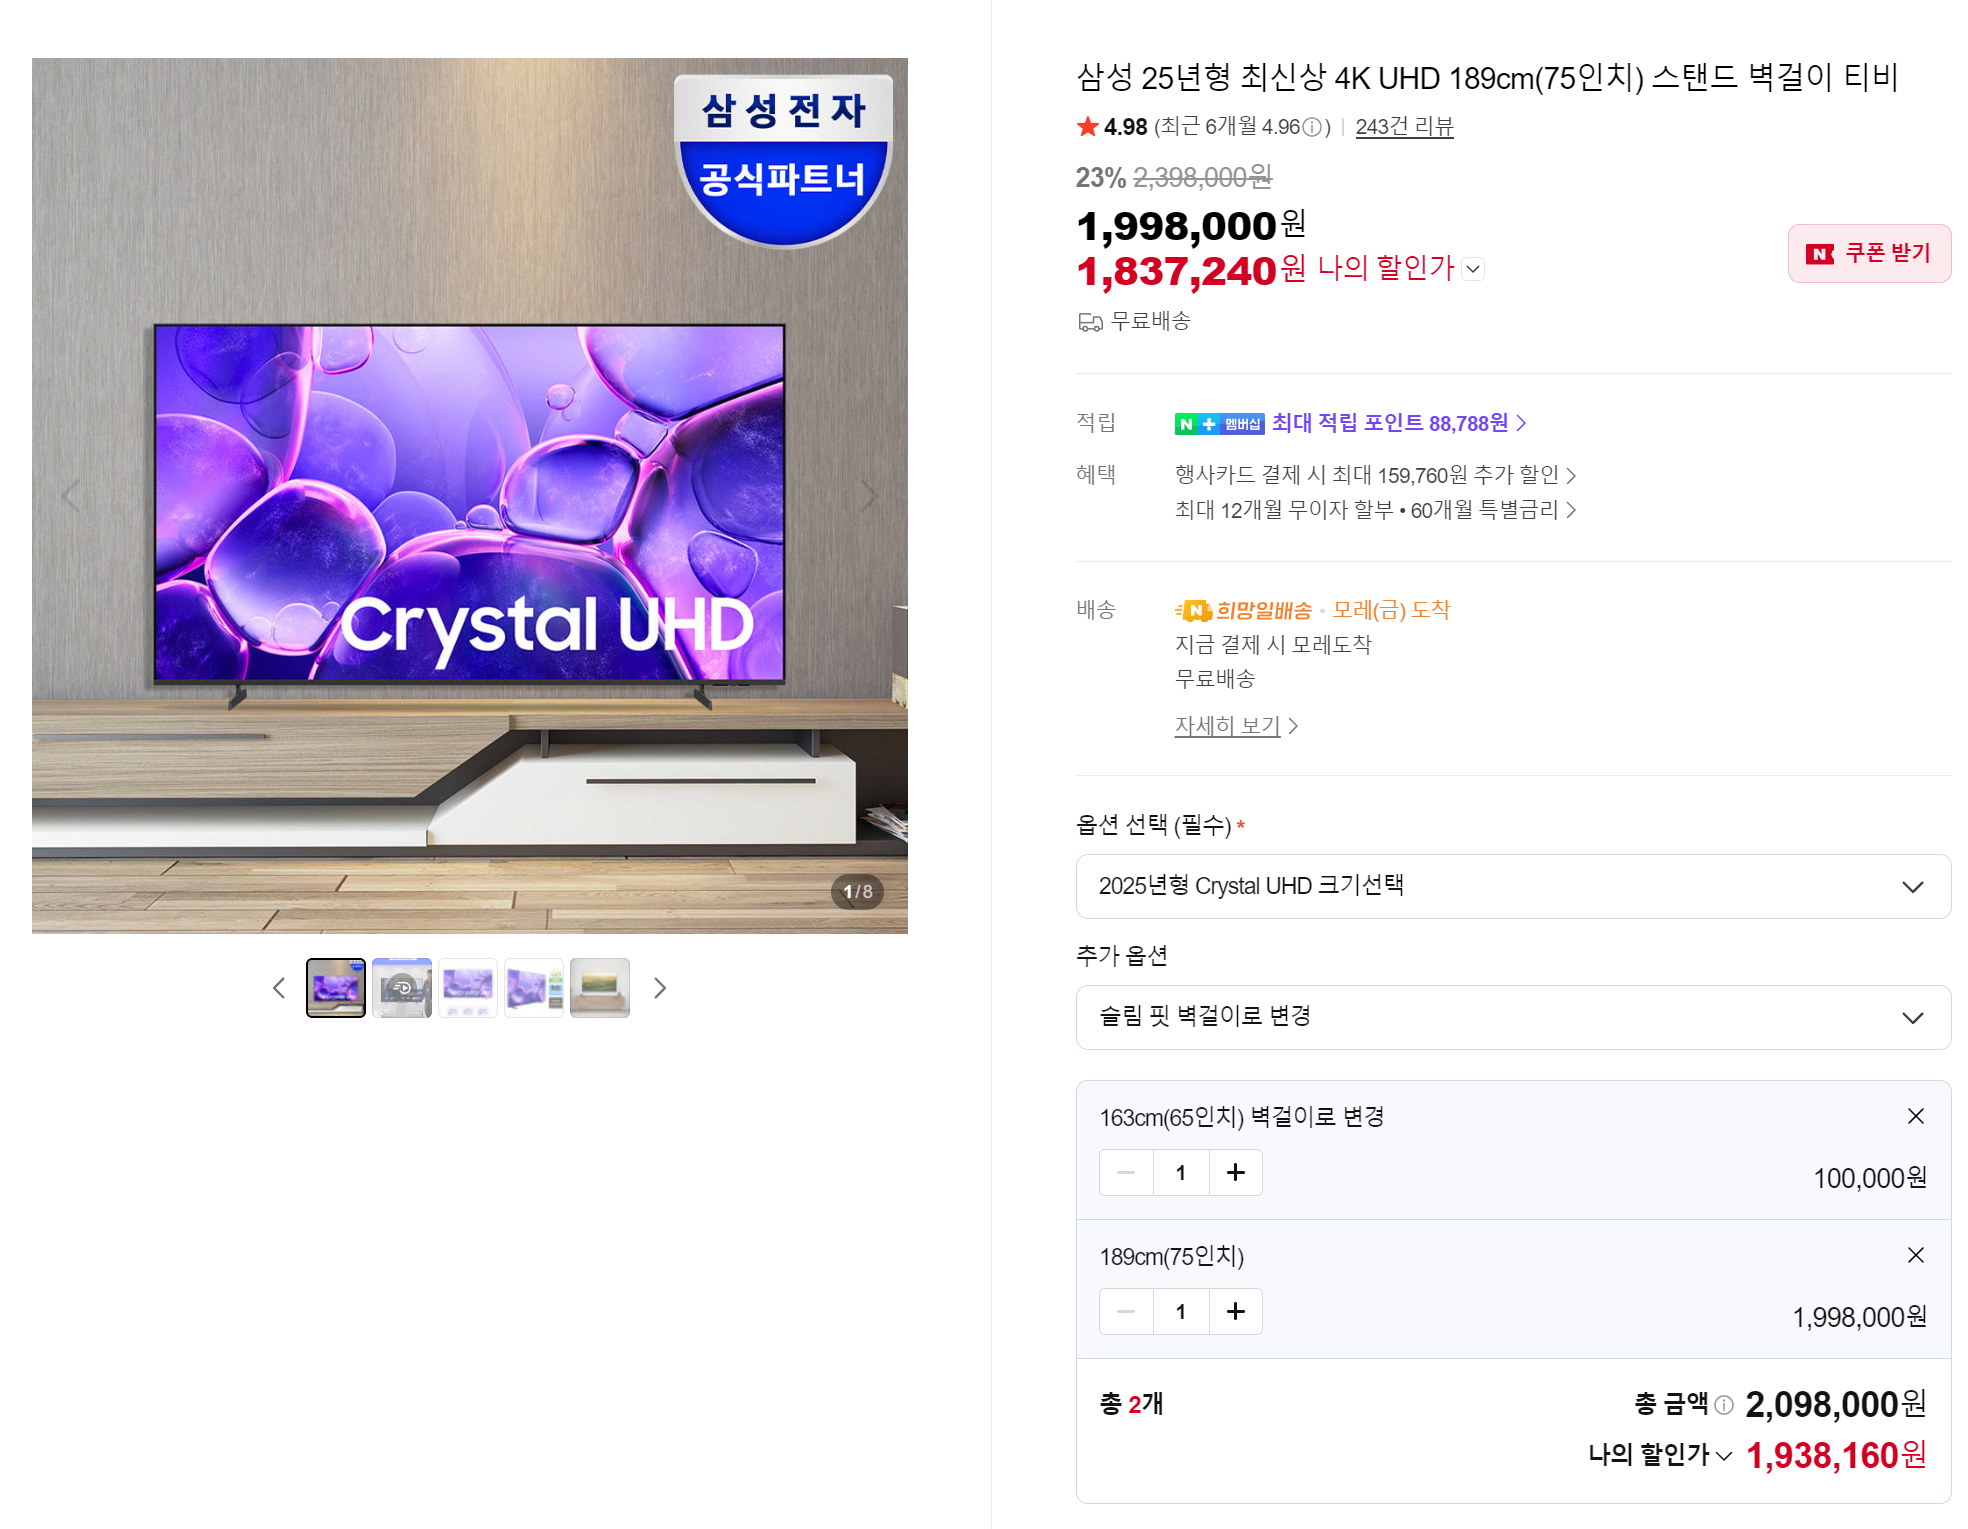The height and width of the screenshot is (1529, 1968).
Task: Expand 나의 할인가 in the total summary
Action: 1660,1454
